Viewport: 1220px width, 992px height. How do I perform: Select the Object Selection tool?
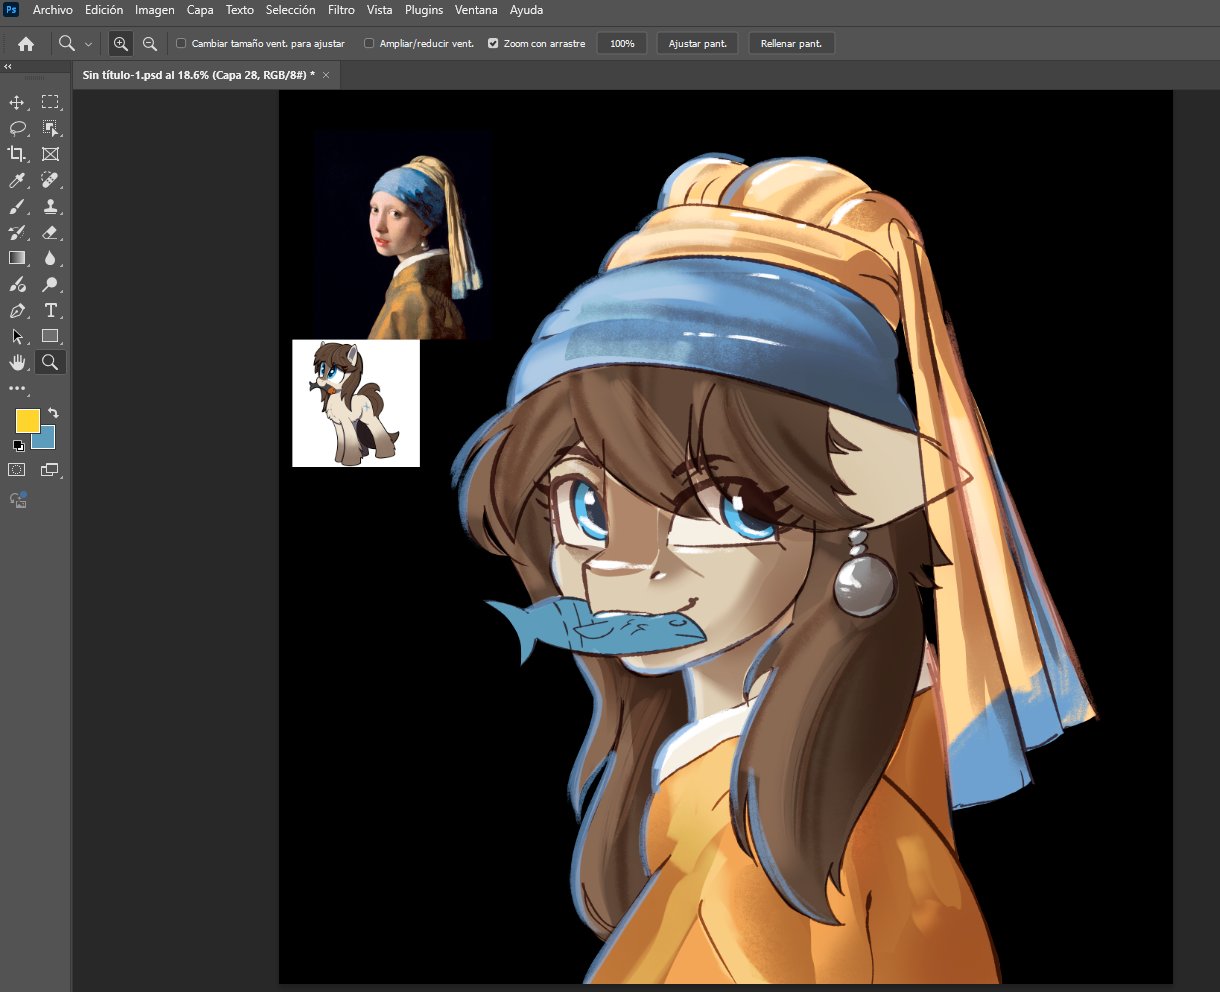tap(50, 128)
